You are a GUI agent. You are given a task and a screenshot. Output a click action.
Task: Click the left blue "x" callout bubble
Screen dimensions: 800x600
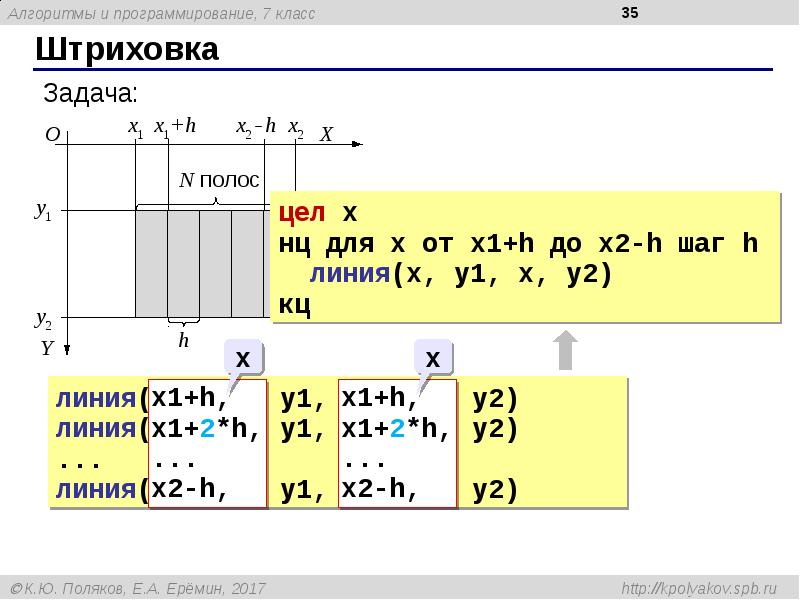[x=243, y=358]
